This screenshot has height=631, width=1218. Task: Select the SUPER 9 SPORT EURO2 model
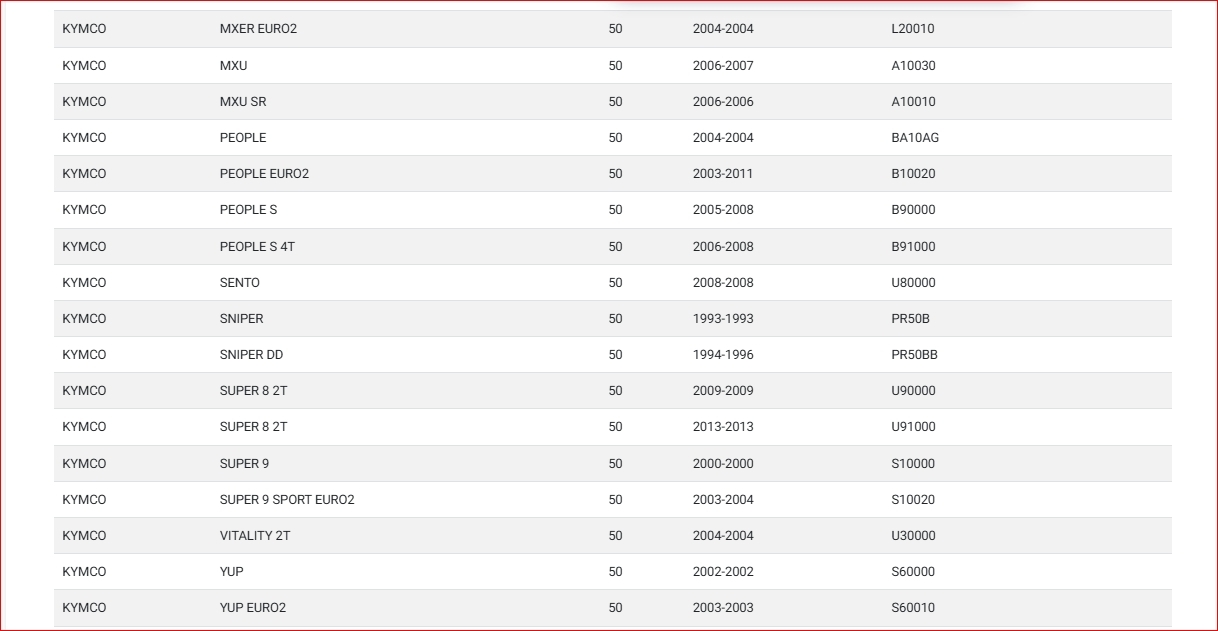tap(287, 500)
